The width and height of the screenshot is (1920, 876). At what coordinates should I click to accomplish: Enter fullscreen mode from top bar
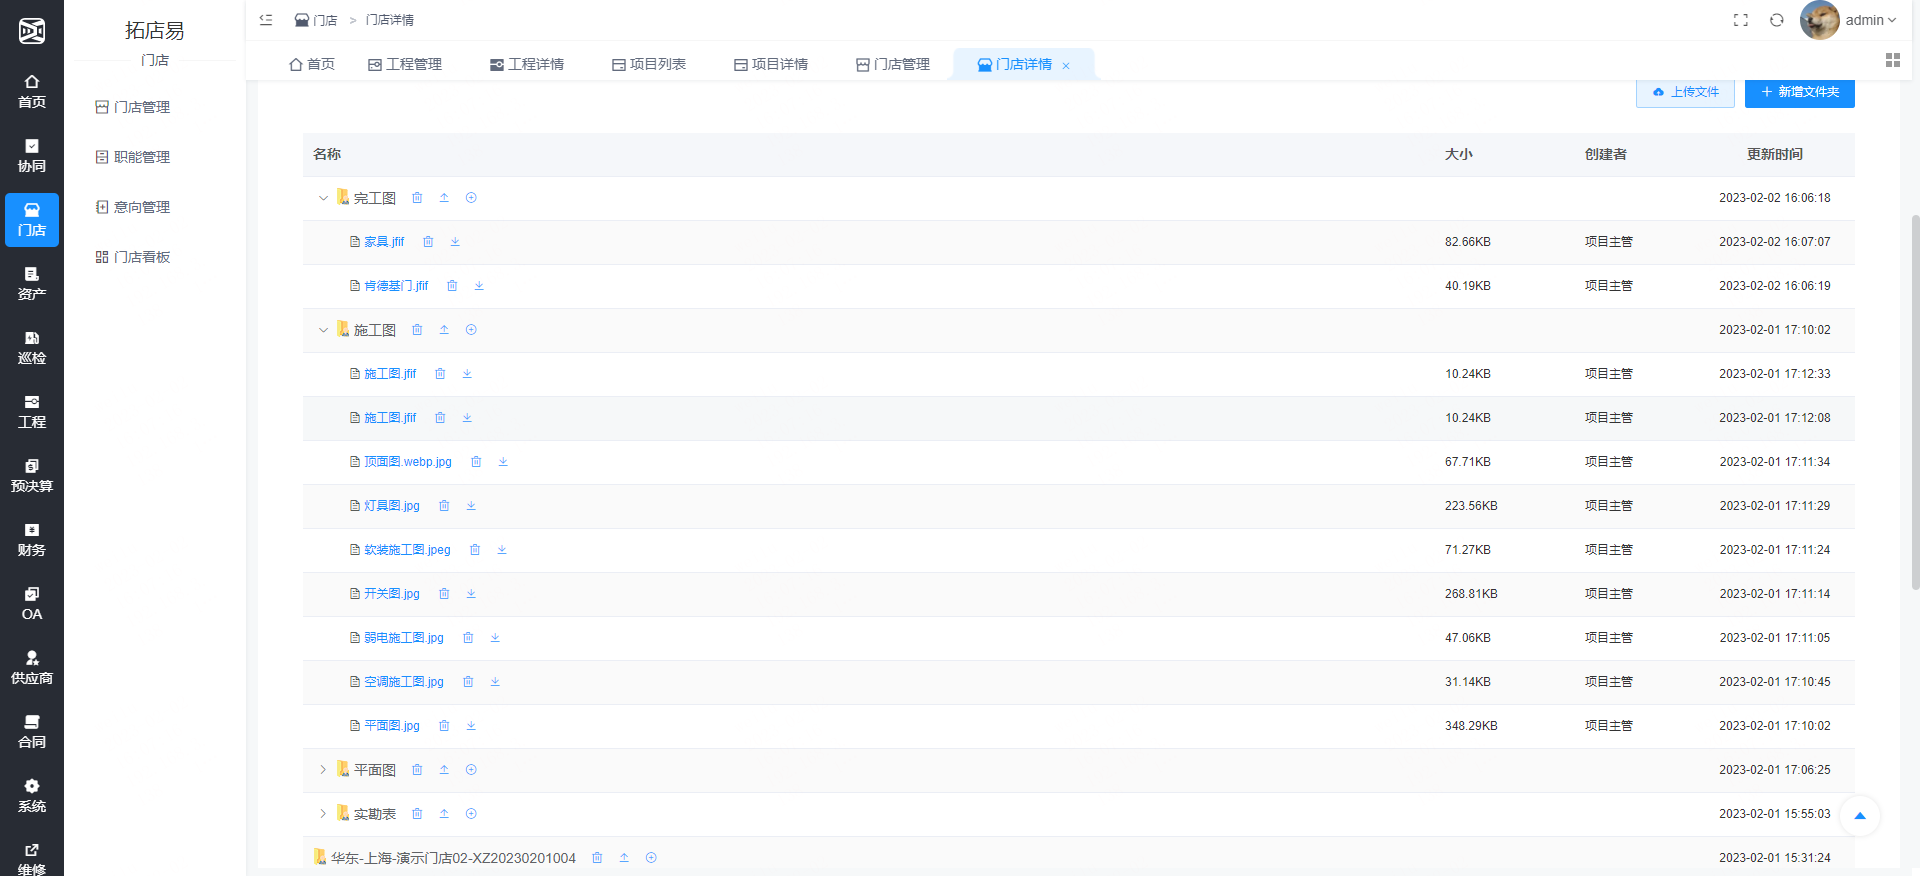[1741, 20]
